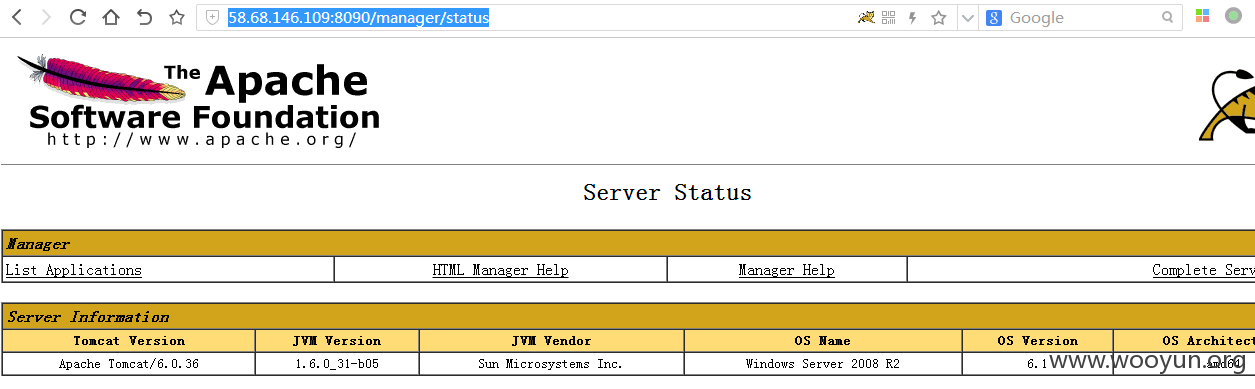Click the 1.6.0_31-b05 cell
Image resolution: width=1255 pixels, height=389 pixels.
pos(337,364)
